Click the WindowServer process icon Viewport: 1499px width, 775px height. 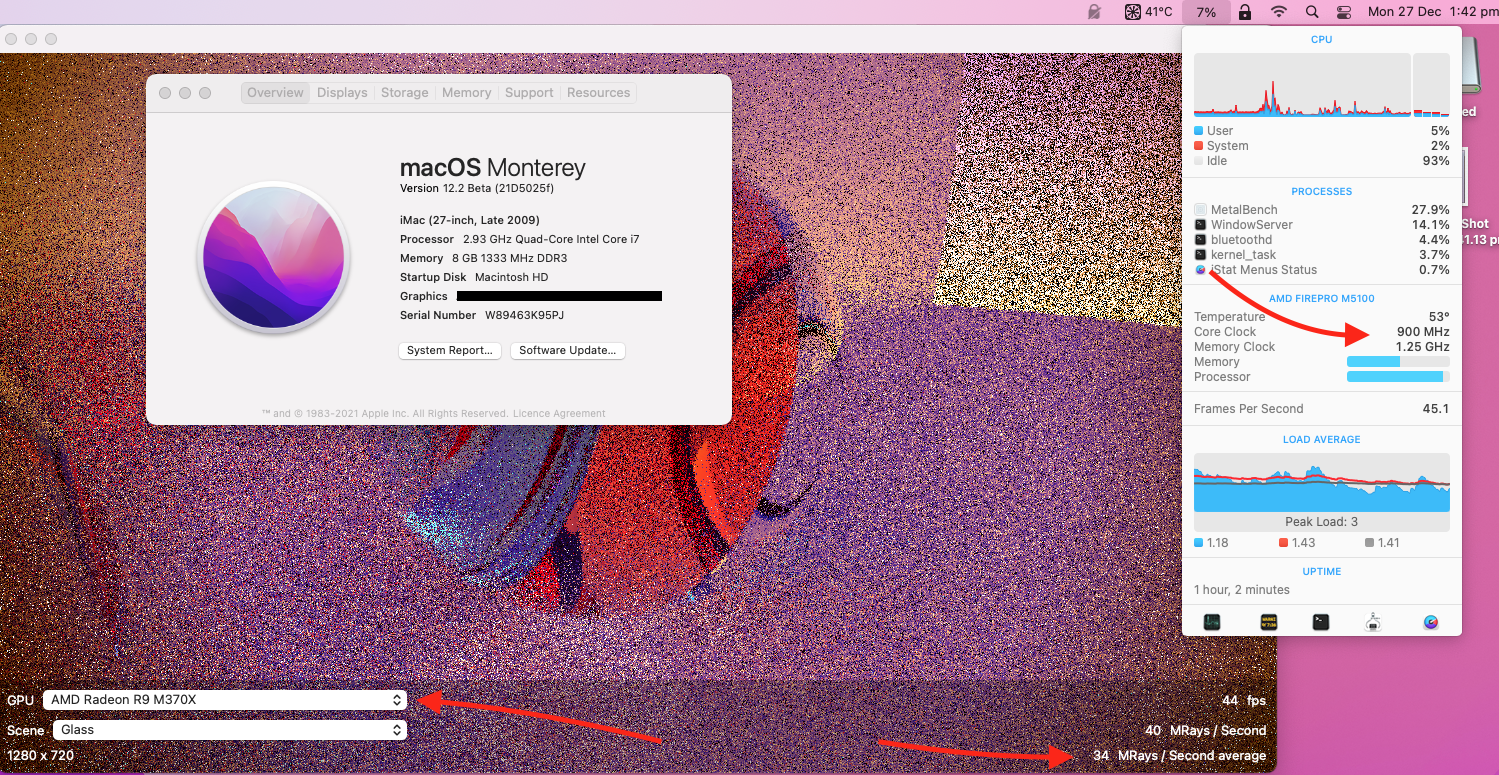tap(1200, 225)
